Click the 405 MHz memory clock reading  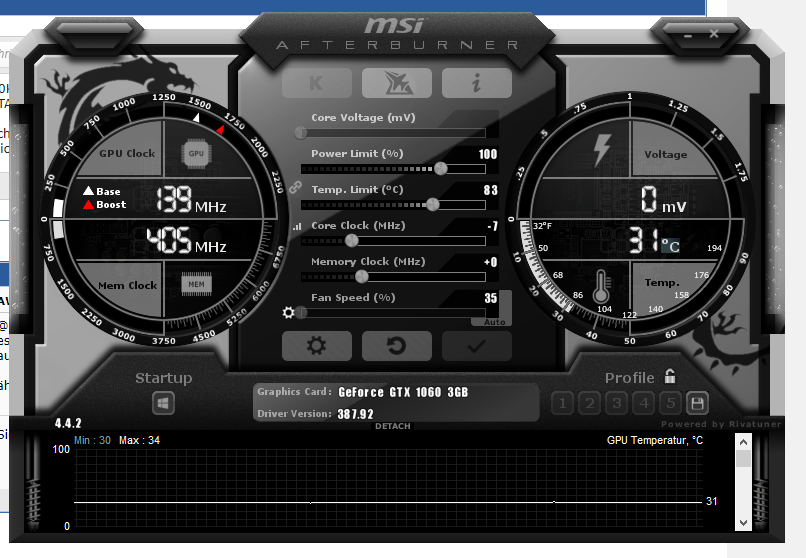click(186, 240)
